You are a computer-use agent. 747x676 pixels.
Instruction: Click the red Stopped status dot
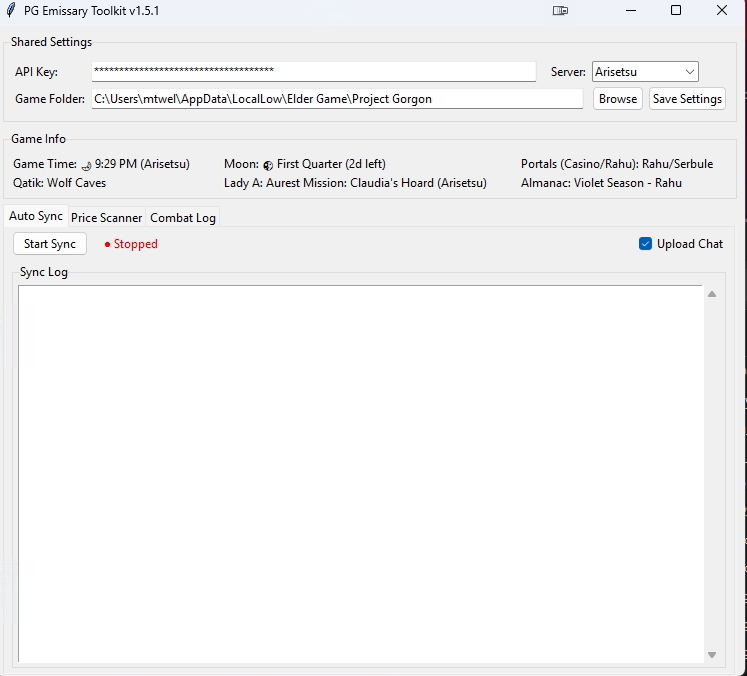(x=107, y=244)
